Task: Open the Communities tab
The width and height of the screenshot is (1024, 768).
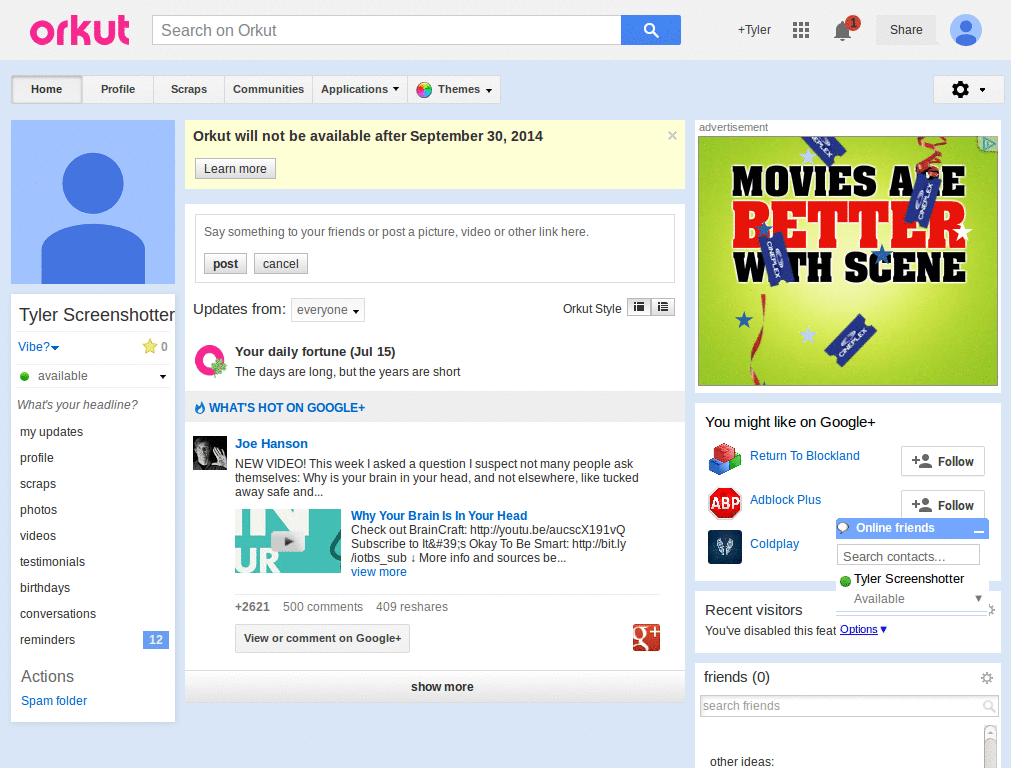Action: click(268, 89)
